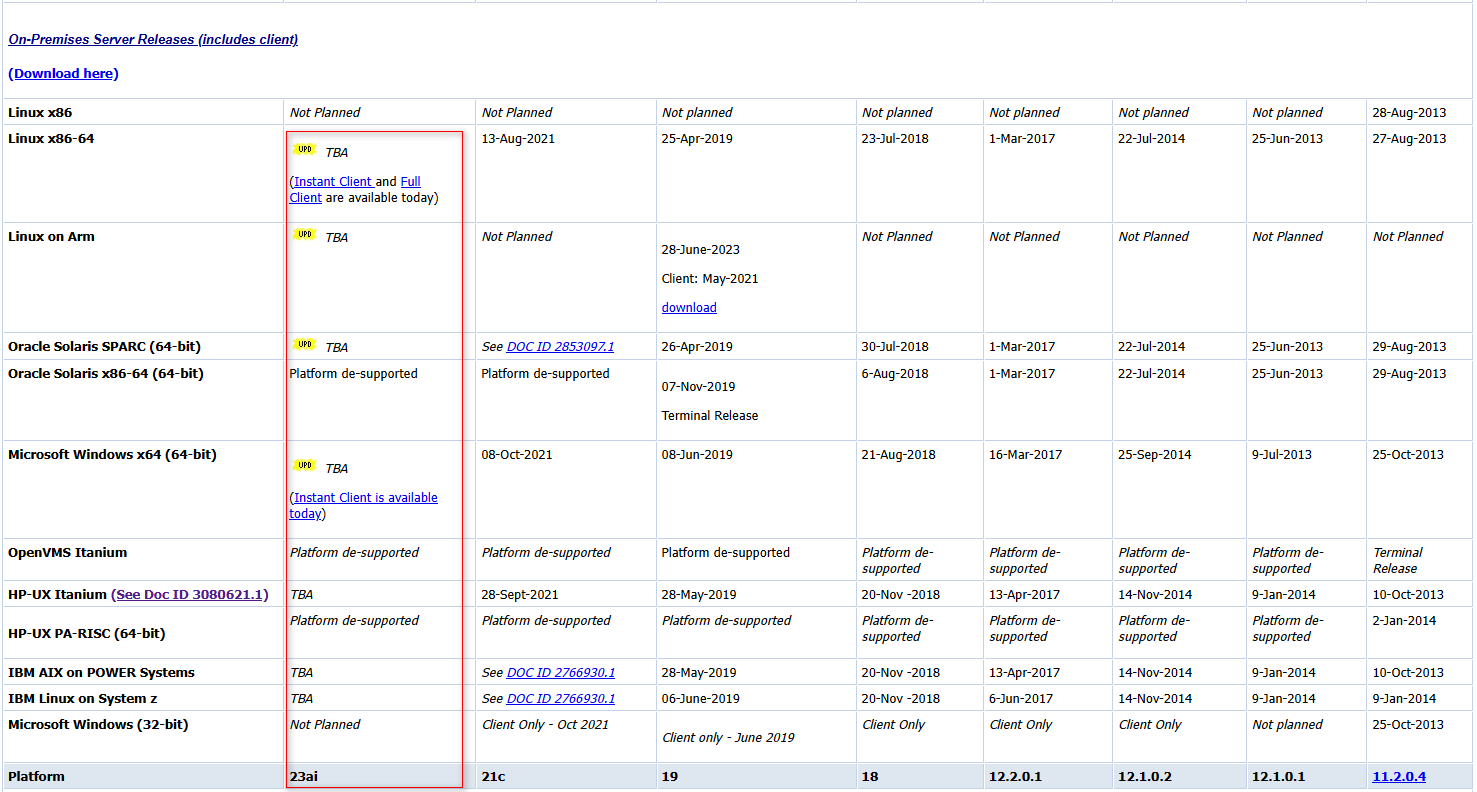Select IBM AIX on POWER Systems row header

click(x=101, y=673)
